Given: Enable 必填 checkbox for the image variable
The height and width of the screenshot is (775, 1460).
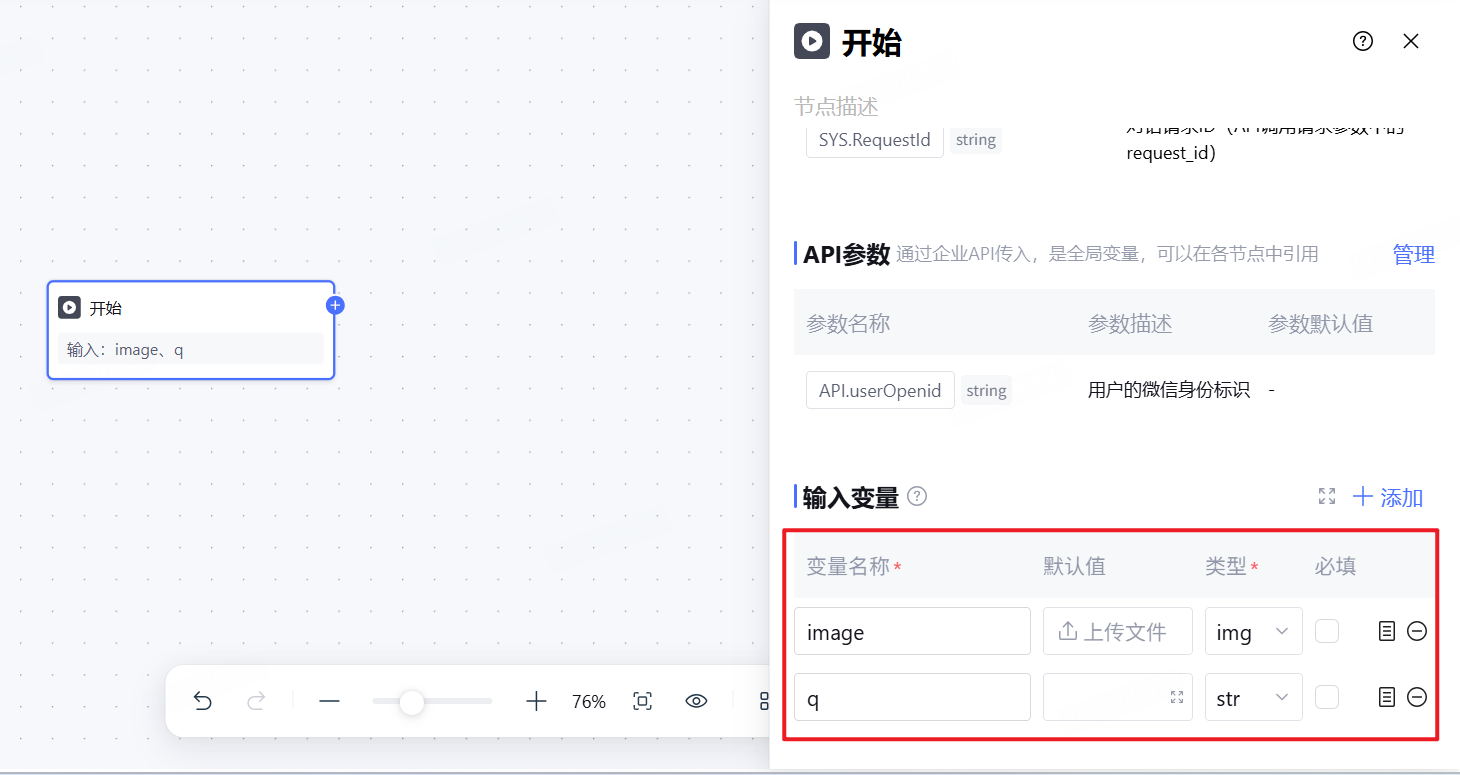Looking at the screenshot, I should point(1327,631).
